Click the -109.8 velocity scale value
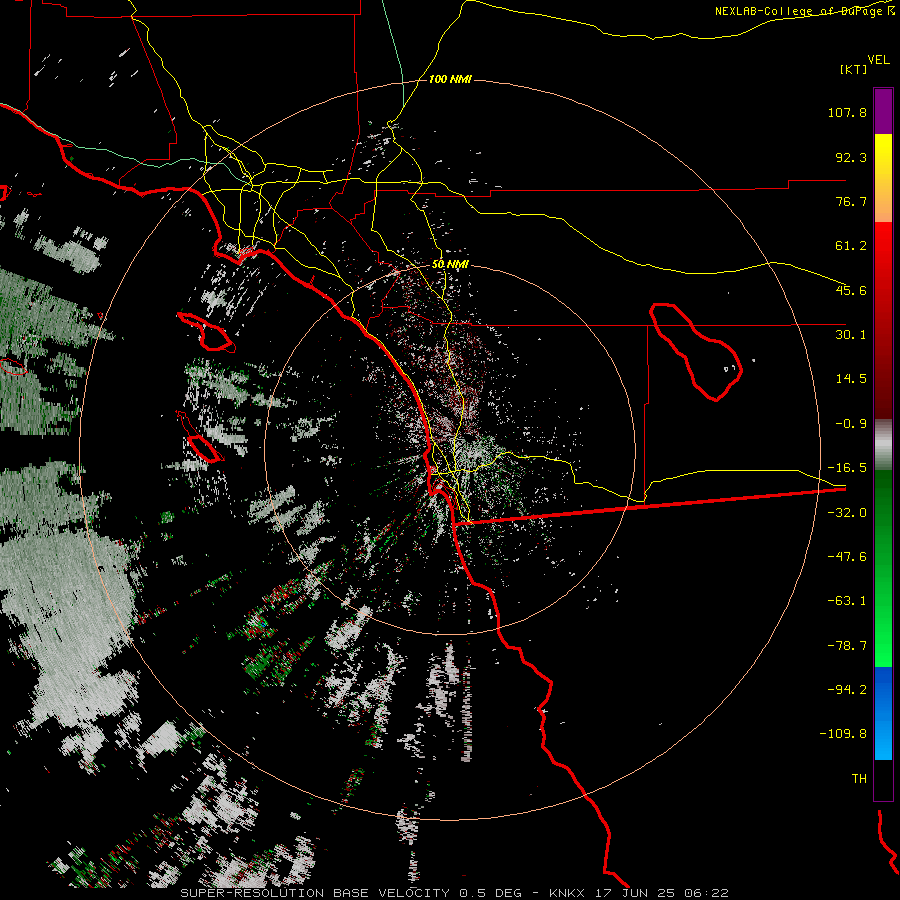This screenshot has height=900, width=900. pos(843,734)
